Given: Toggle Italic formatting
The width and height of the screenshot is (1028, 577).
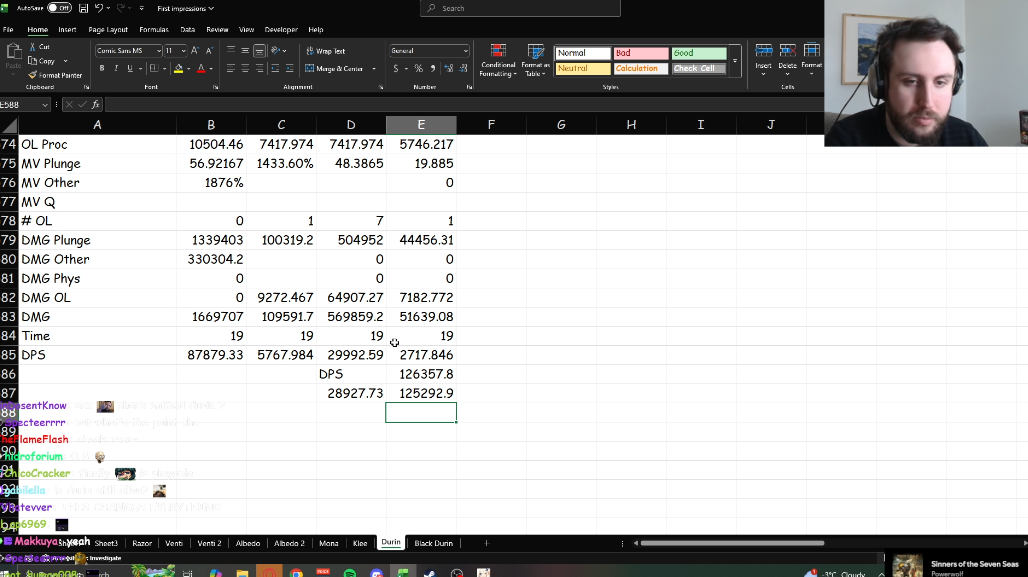Looking at the screenshot, I should point(116,68).
